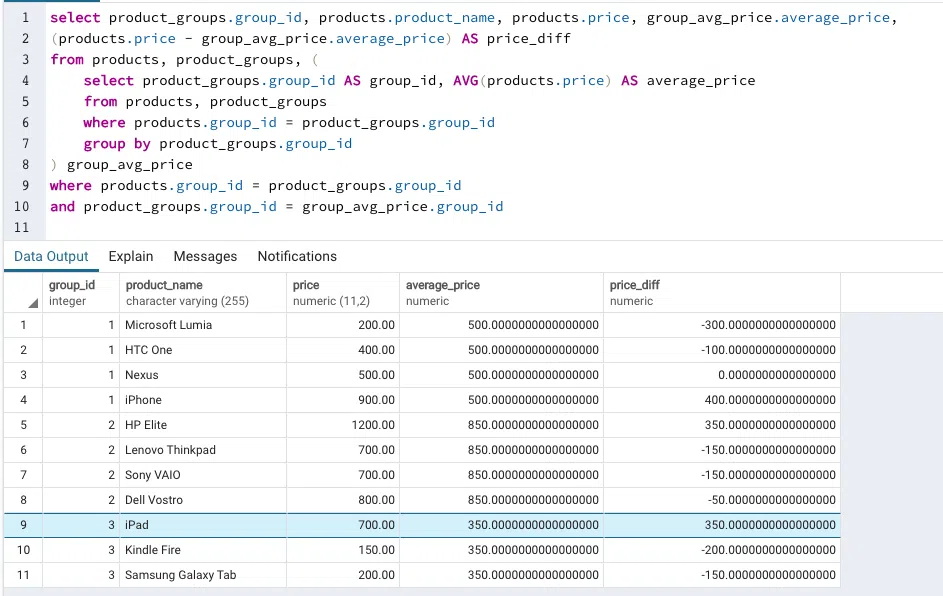Click the Nexus product cell
Screen dimensions: 943x596
(203, 375)
